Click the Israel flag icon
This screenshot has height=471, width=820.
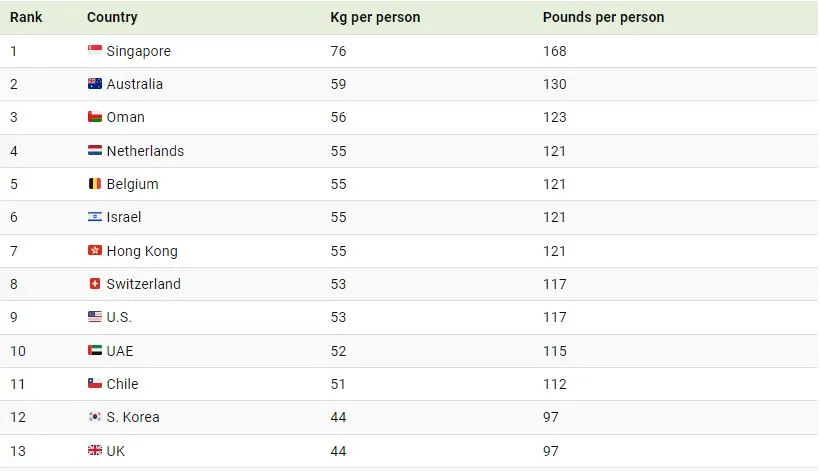(95, 217)
